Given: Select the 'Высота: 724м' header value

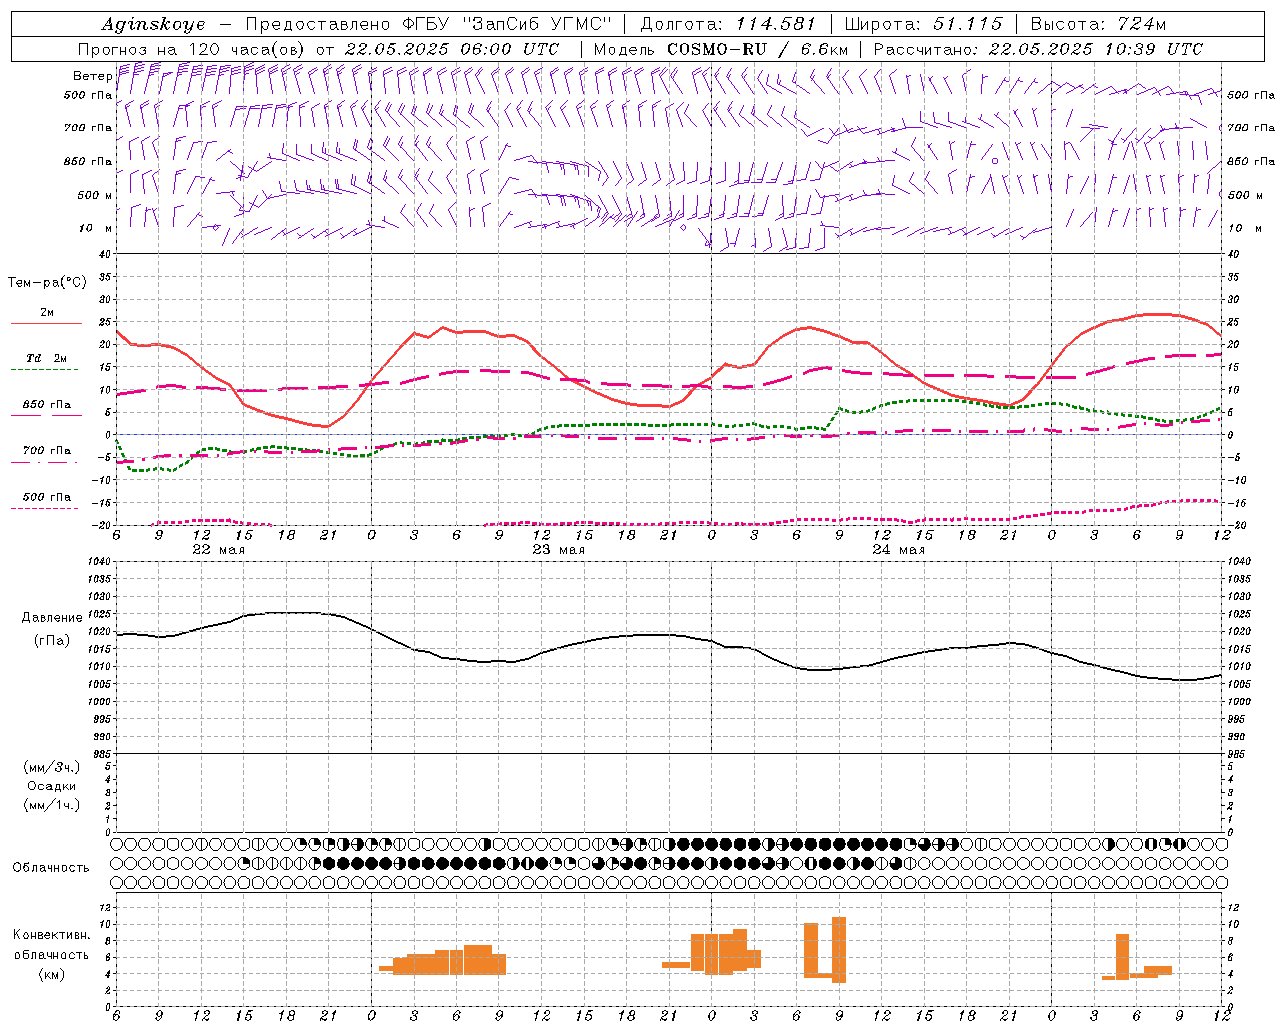Looking at the screenshot, I should click(1098, 24).
